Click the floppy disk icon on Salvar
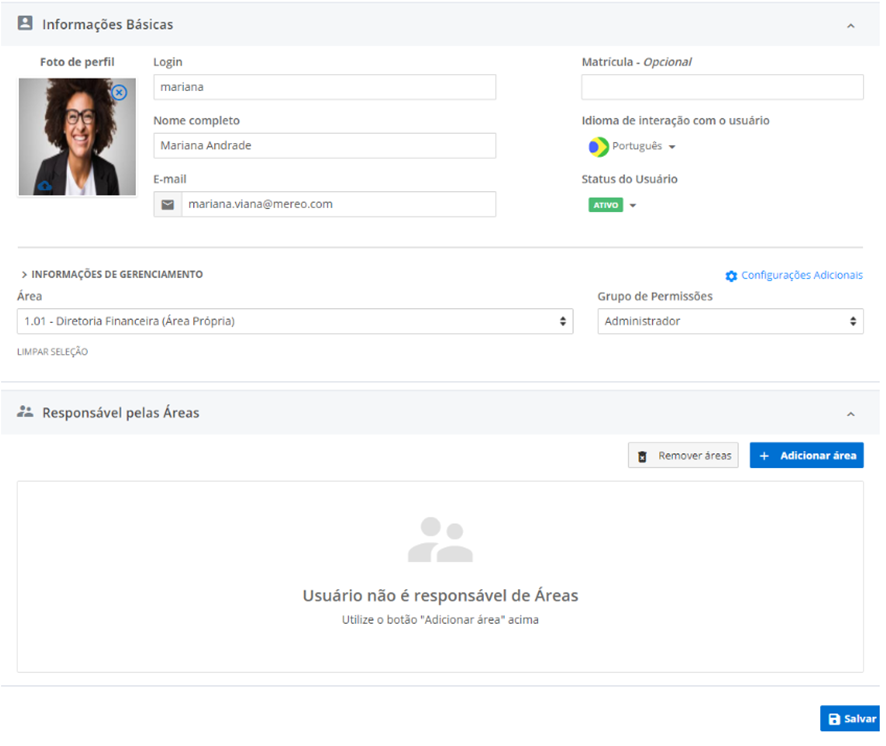 pyautogui.click(x=834, y=719)
